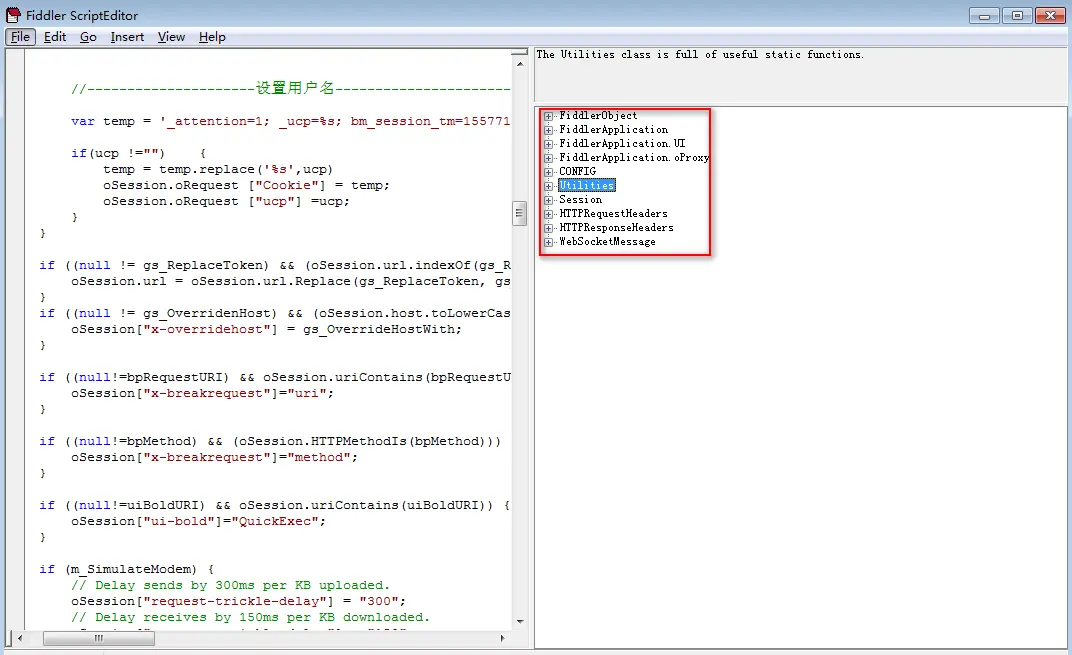Select FiddlerObject in class tree
Screen dimensions: 1072x655
[598, 116]
